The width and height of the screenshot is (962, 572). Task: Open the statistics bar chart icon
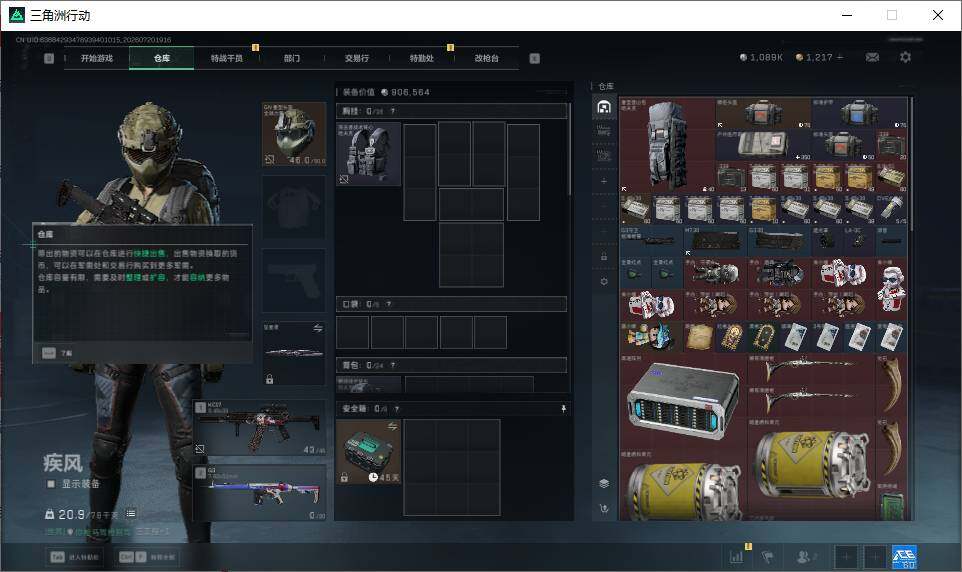point(736,557)
